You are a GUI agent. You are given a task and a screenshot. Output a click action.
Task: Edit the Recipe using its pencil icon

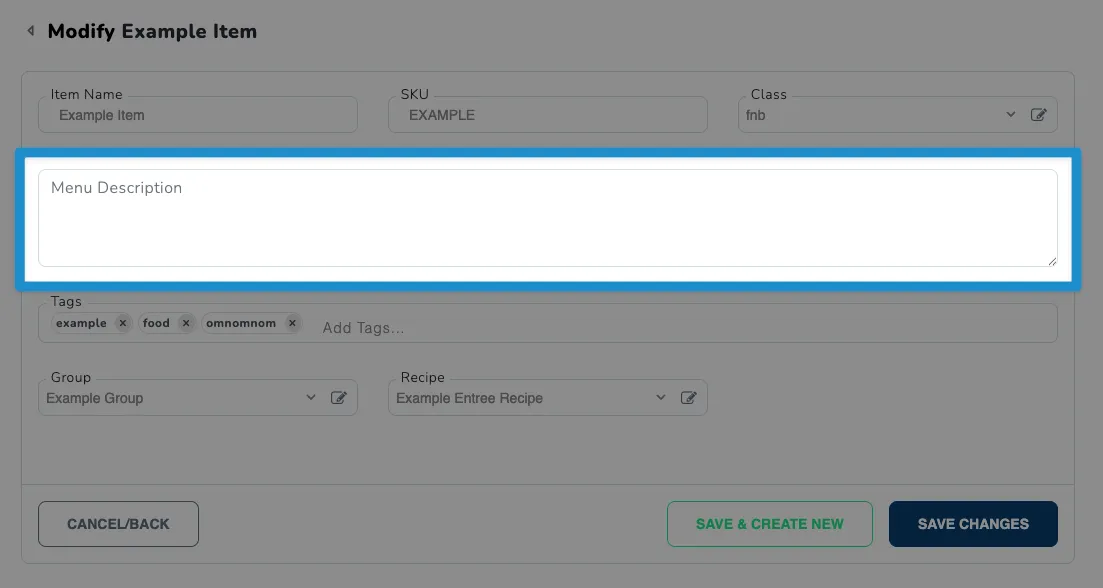pyautogui.click(x=689, y=398)
